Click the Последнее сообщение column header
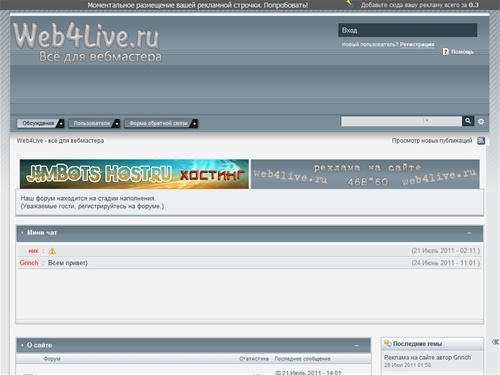The image size is (500, 375). click(302, 359)
